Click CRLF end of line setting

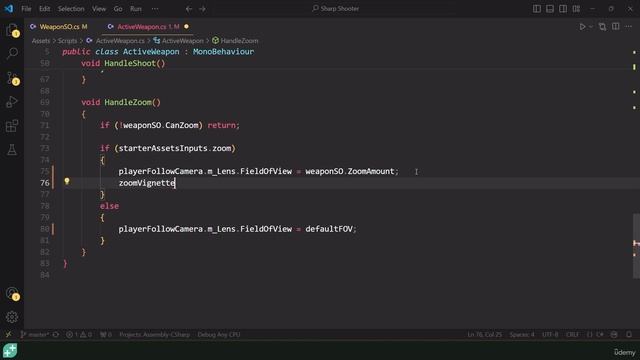(572, 335)
